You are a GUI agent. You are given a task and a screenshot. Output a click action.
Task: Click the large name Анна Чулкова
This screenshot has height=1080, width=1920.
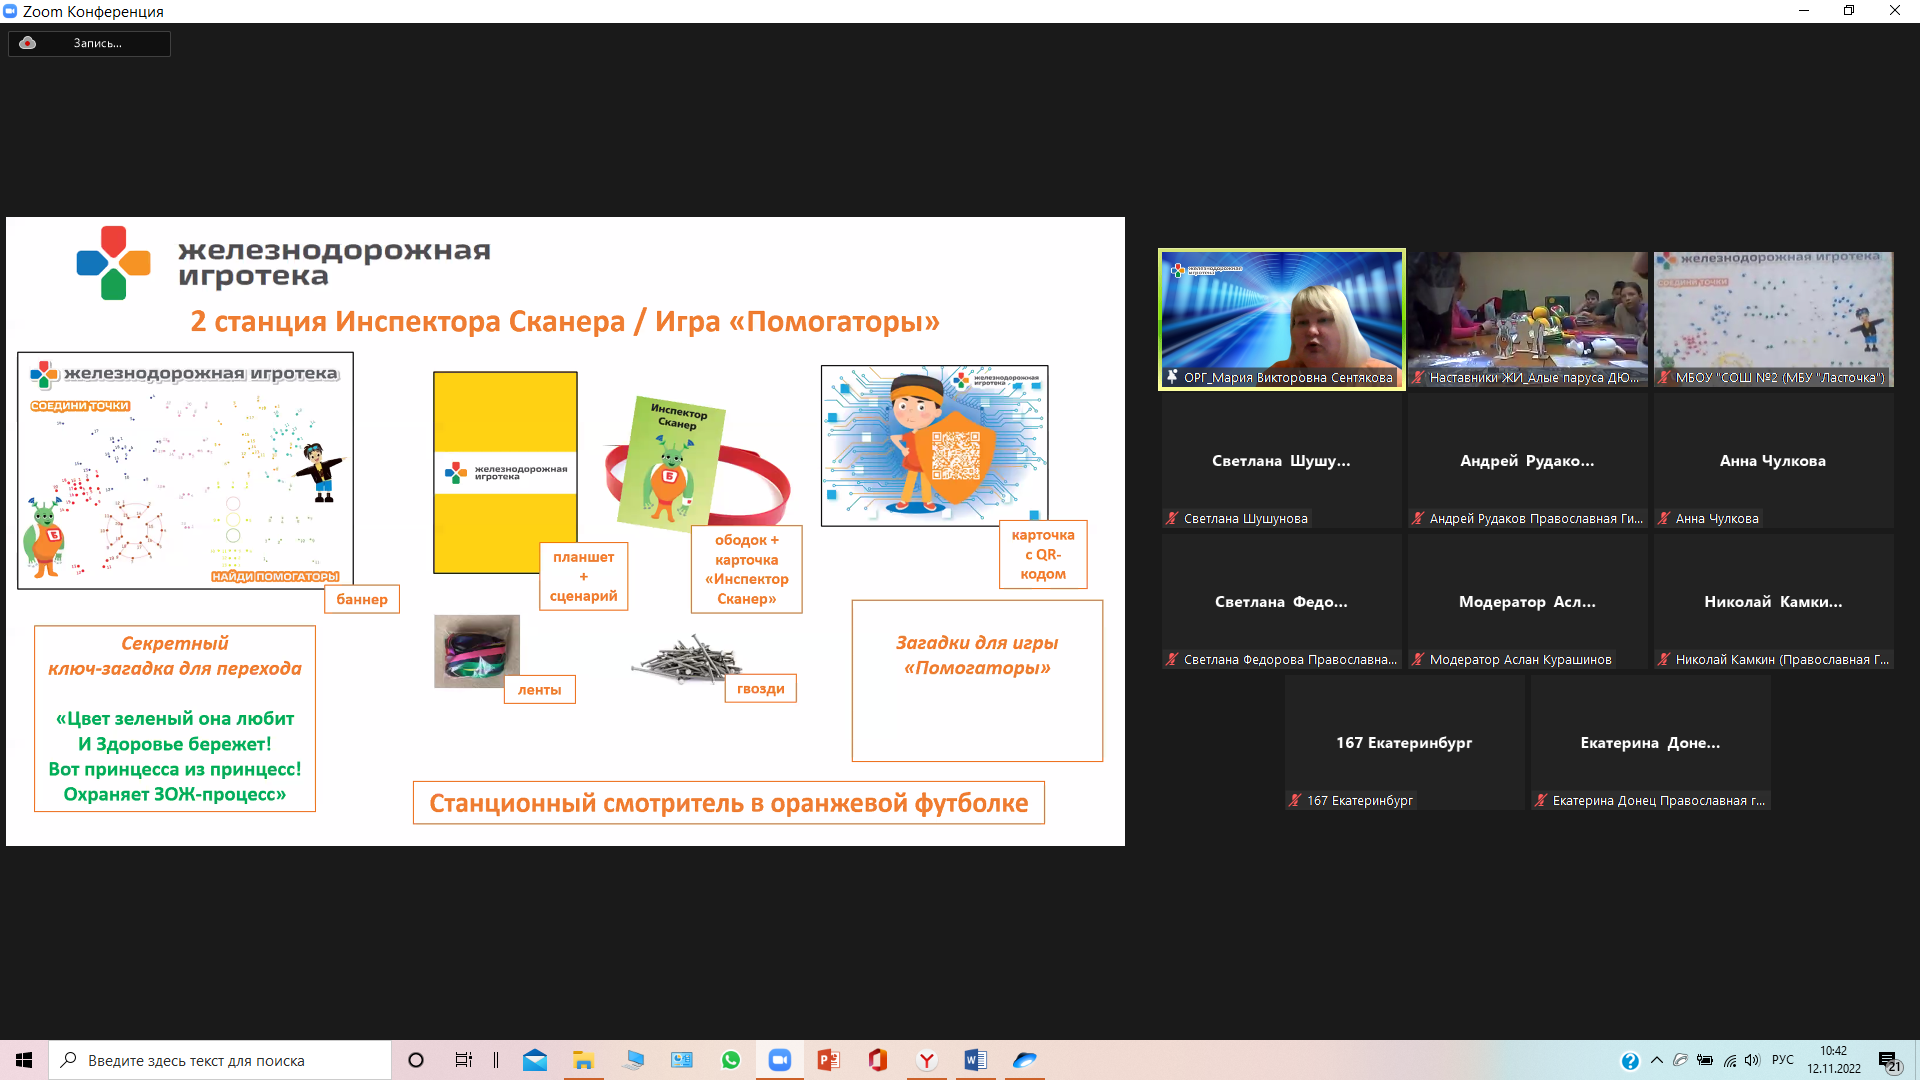(1773, 461)
